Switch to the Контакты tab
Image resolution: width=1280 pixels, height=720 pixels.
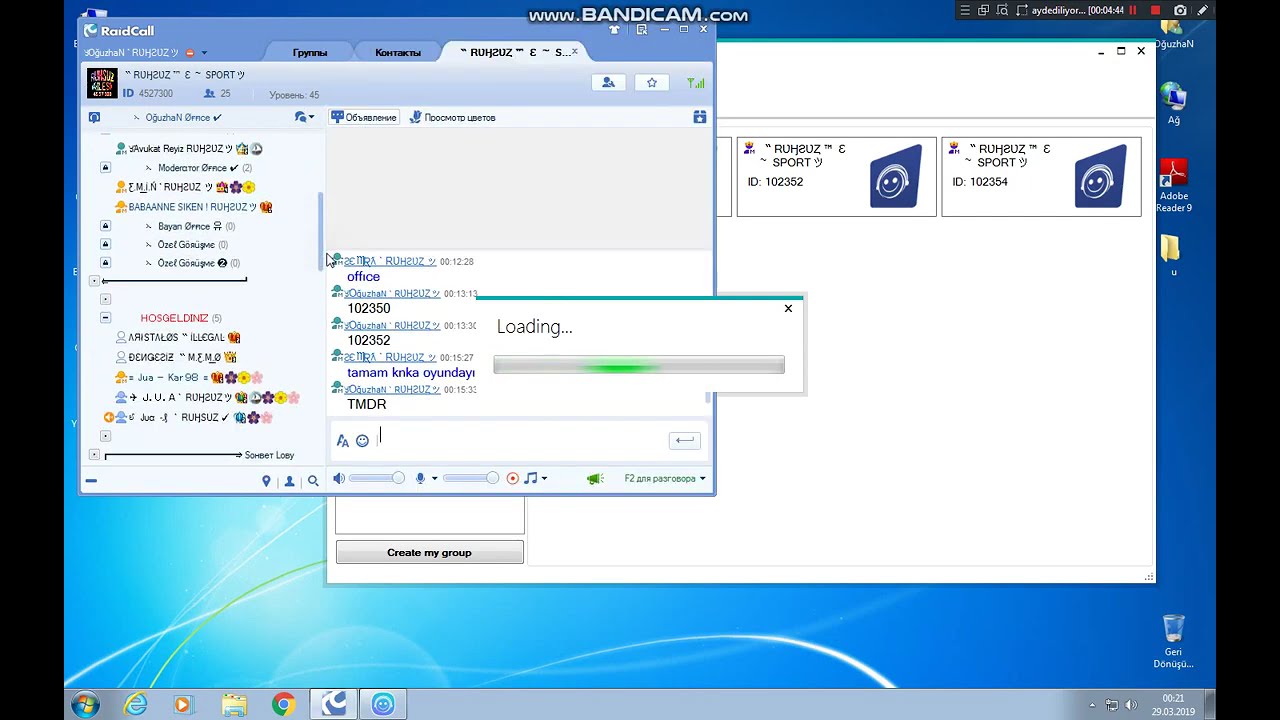[x=398, y=52]
